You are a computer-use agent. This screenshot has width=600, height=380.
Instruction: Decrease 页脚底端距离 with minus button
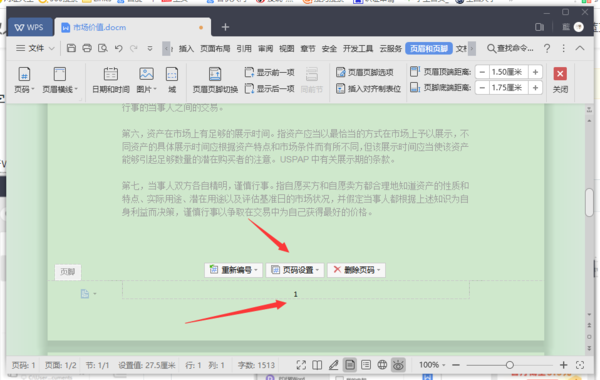482,88
